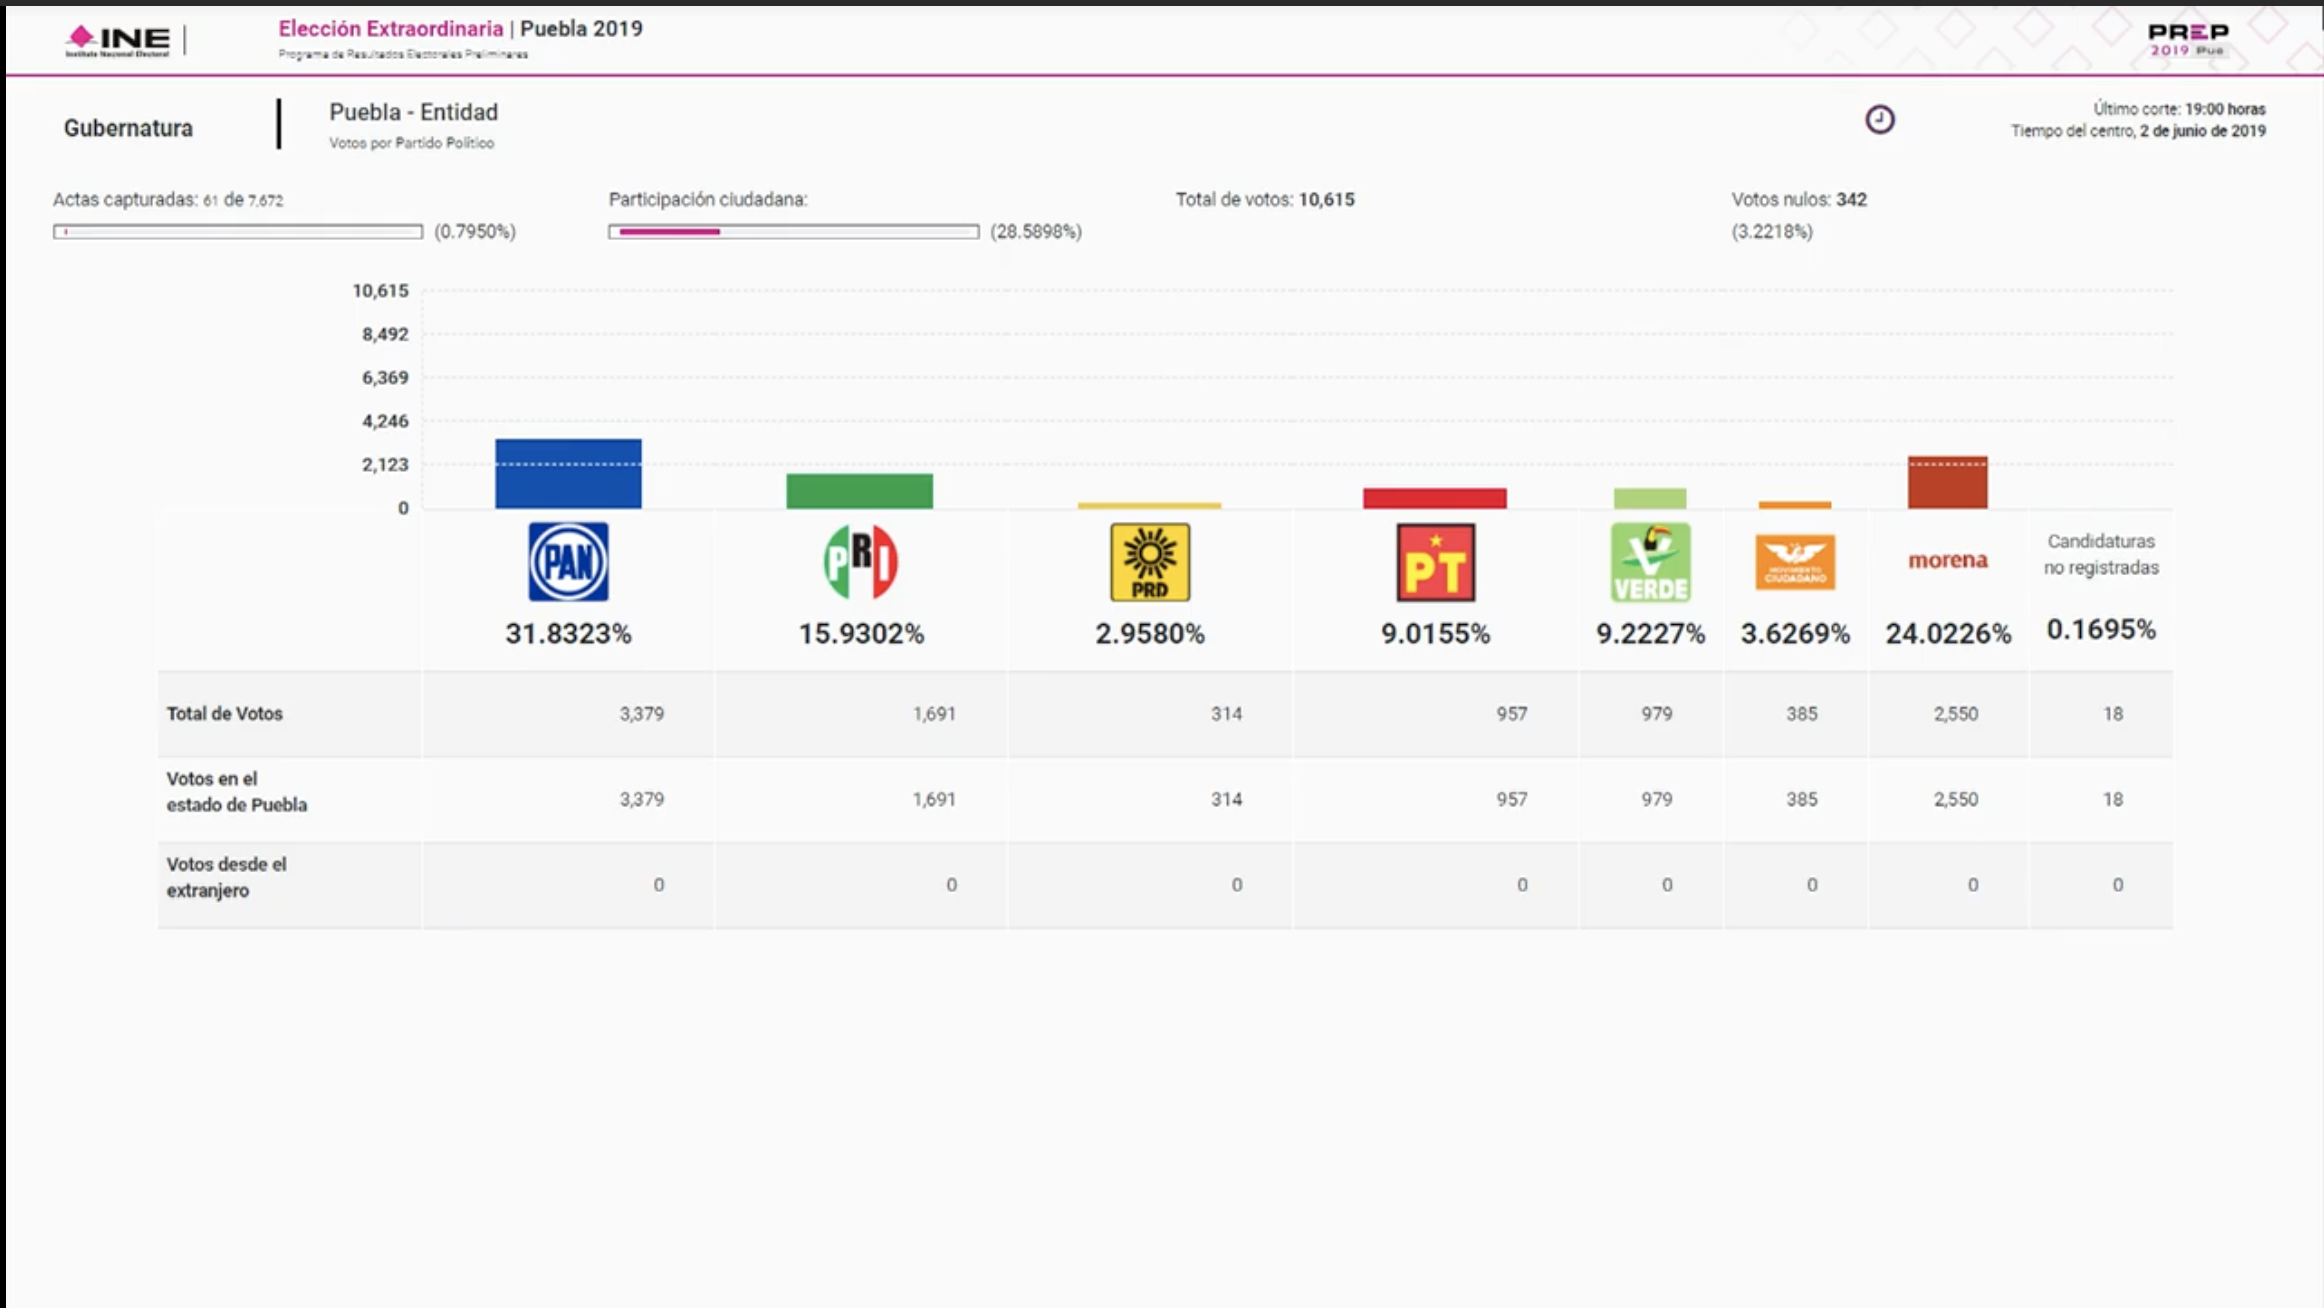Click the PRD sun logo

point(1150,562)
